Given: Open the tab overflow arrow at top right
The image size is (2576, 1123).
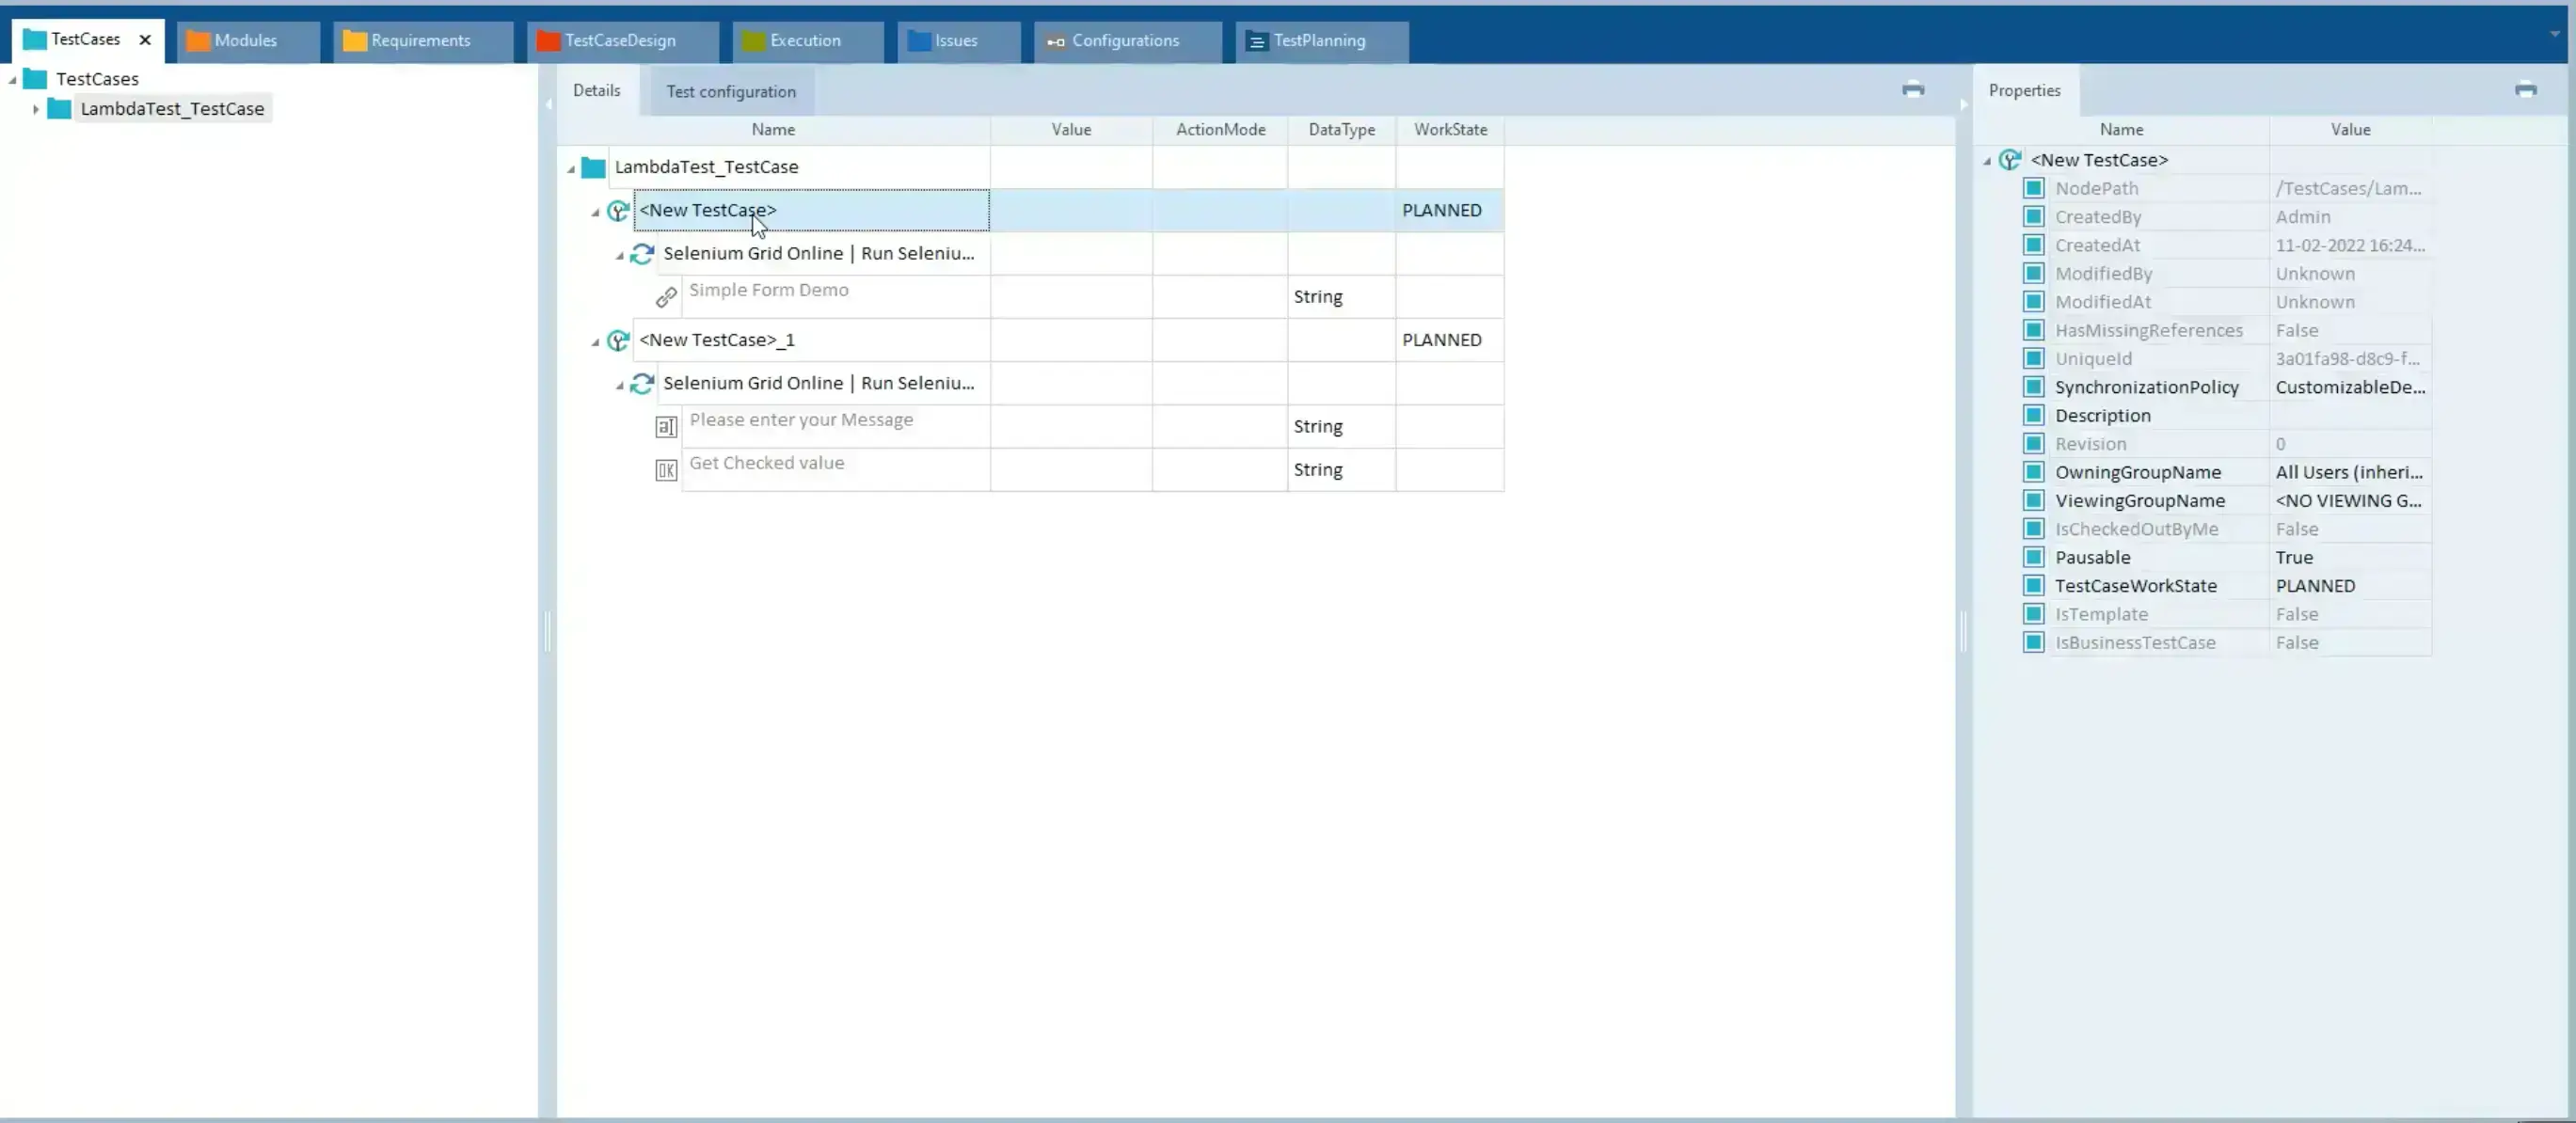Looking at the screenshot, I should tap(2555, 33).
